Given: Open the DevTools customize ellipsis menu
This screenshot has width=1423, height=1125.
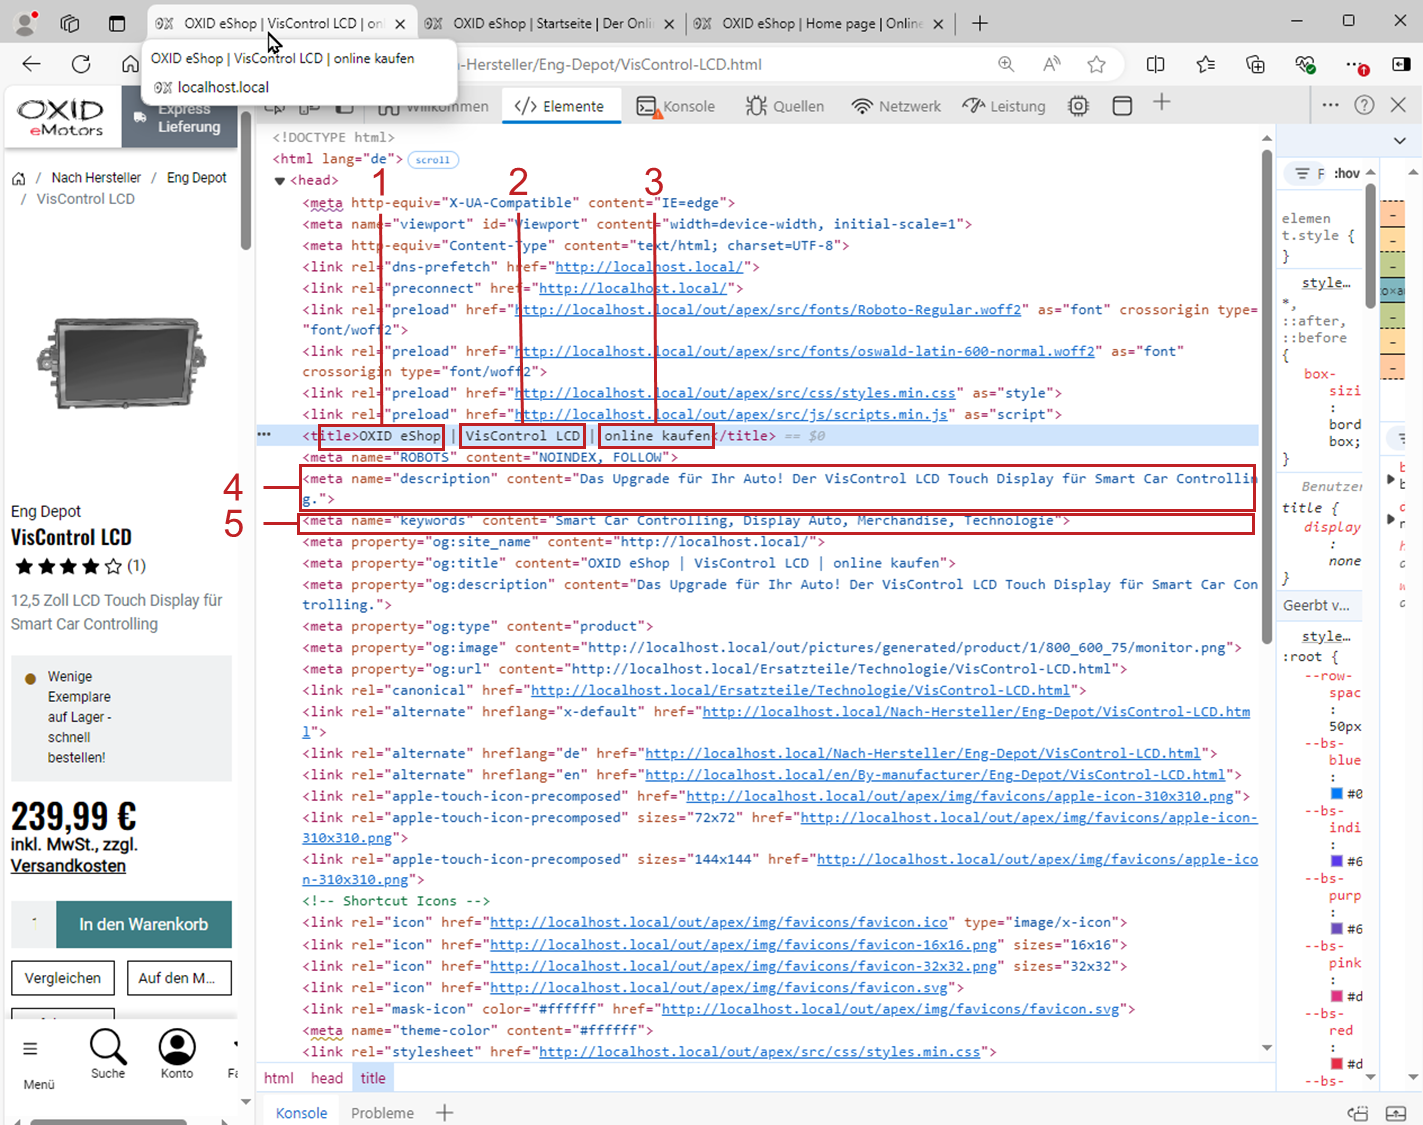Looking at the screenshot, I should tap(1330, 105).
